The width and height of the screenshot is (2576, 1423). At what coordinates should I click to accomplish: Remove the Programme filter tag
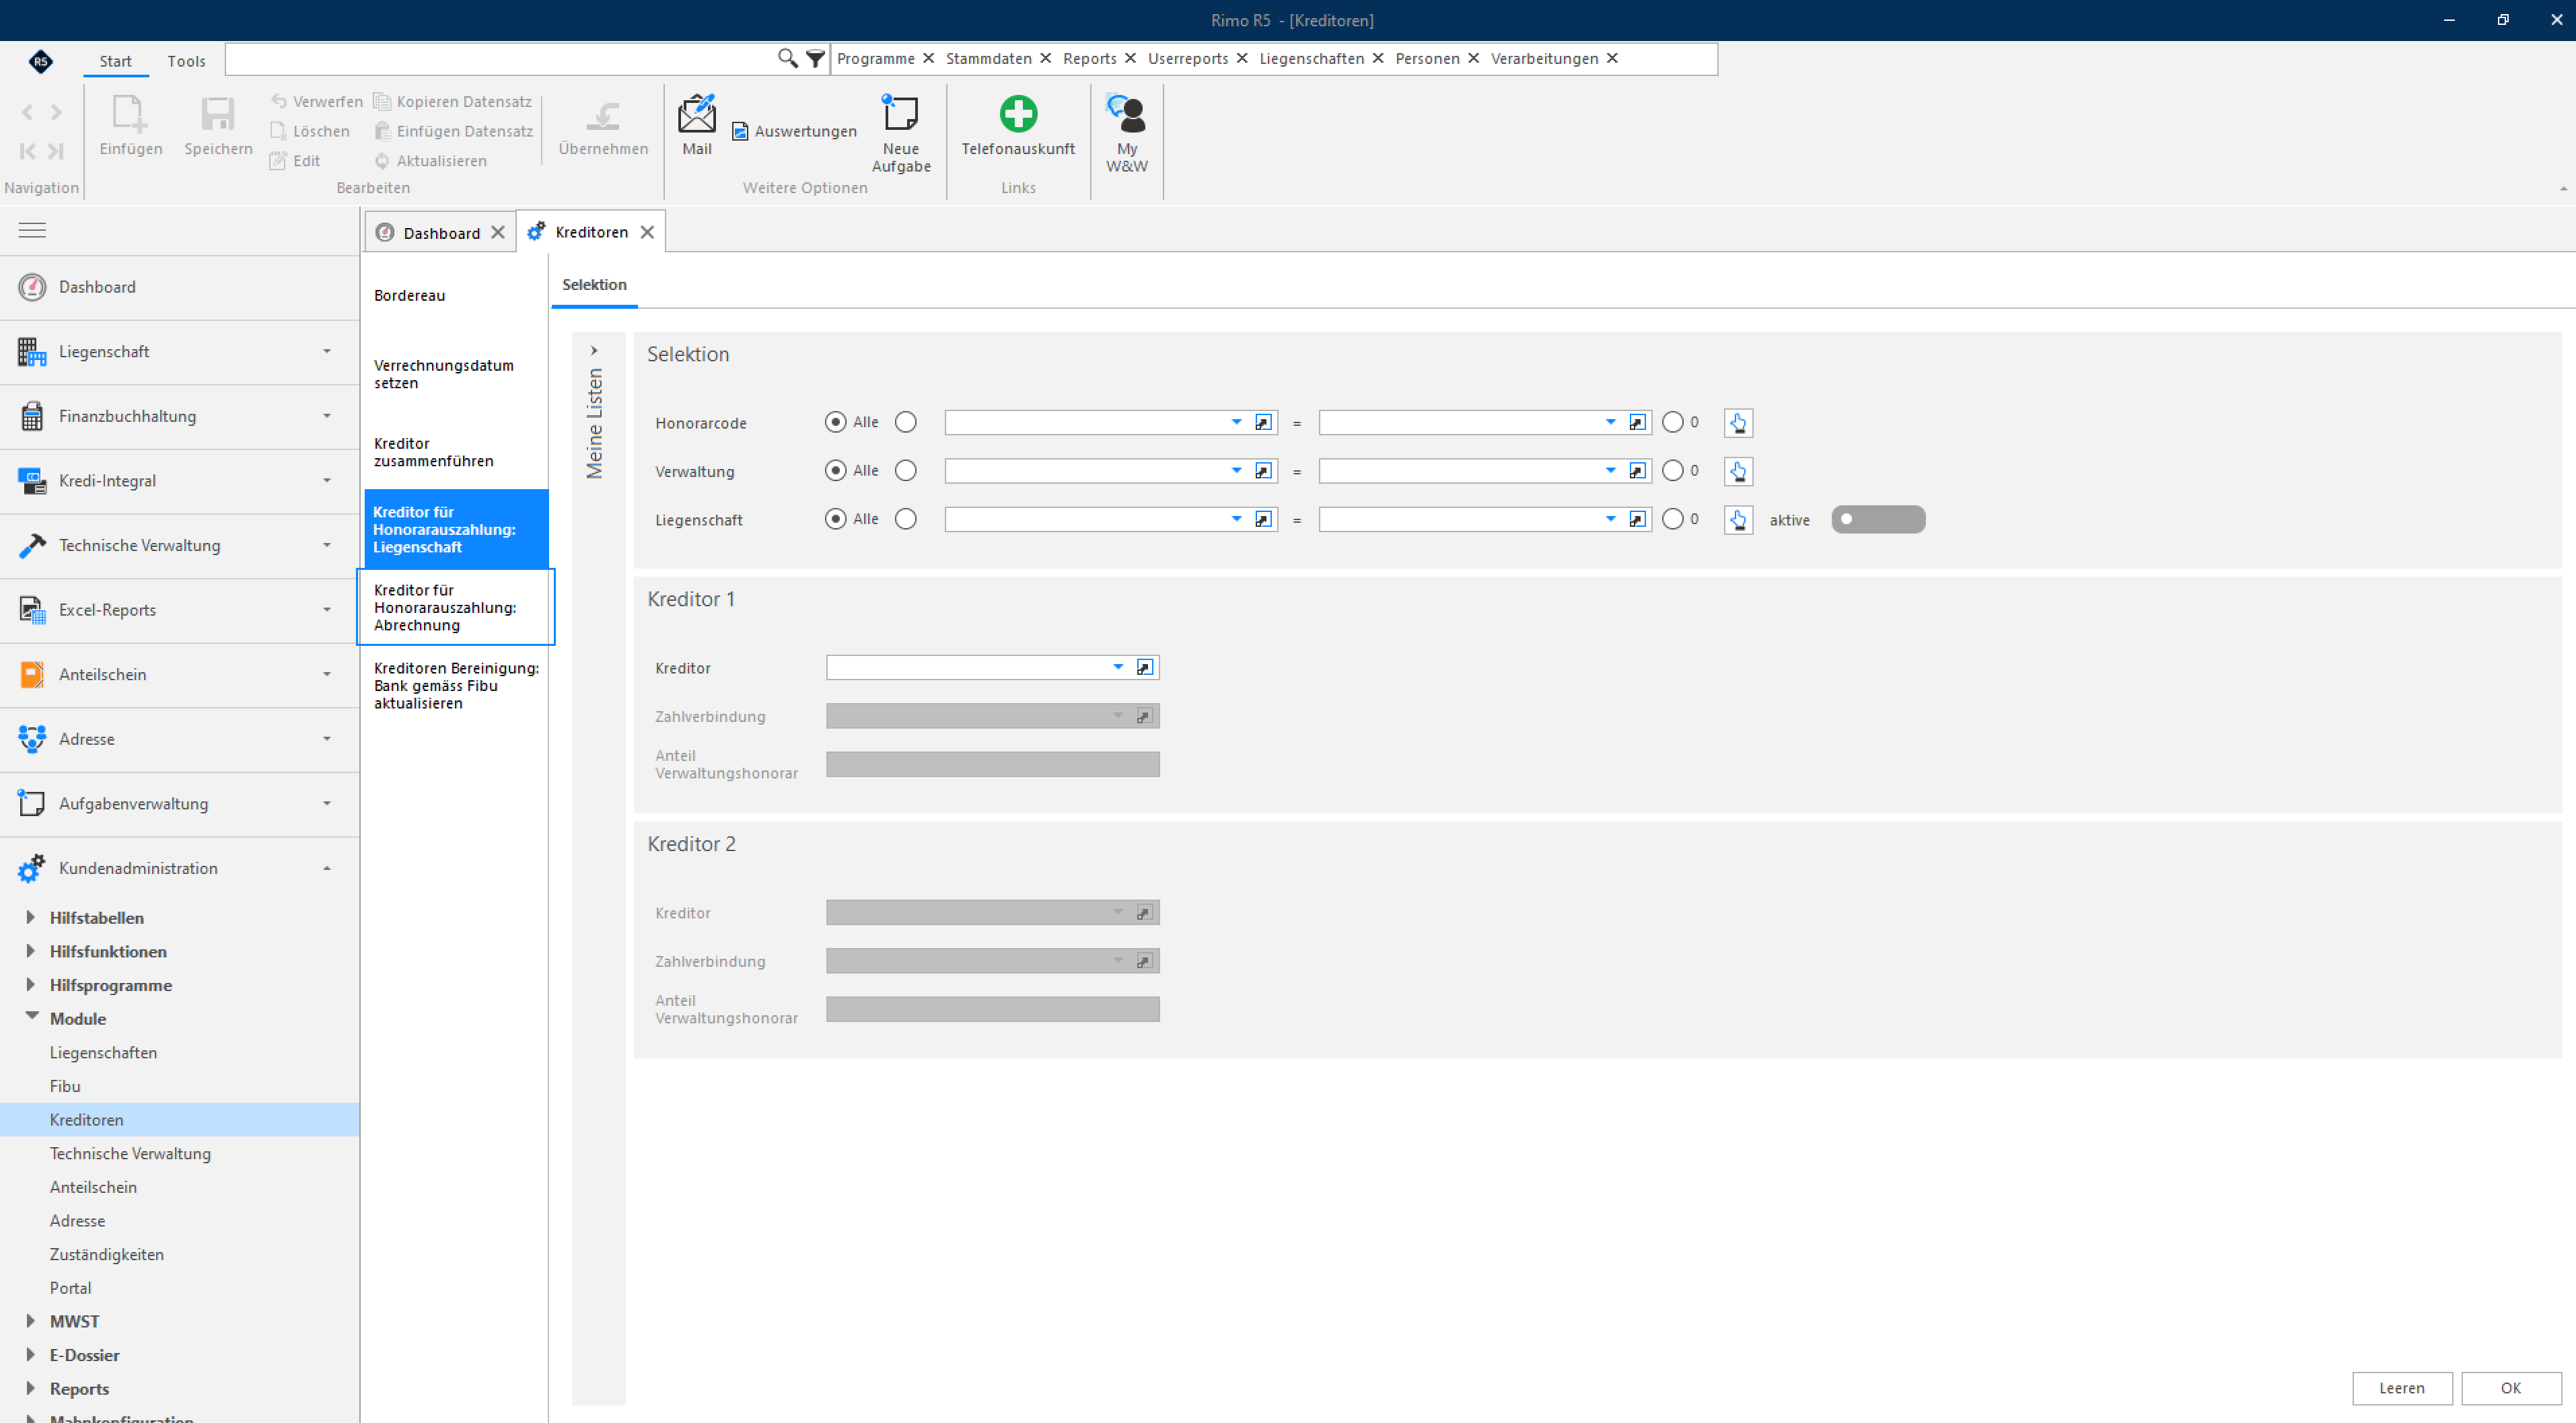928,58
